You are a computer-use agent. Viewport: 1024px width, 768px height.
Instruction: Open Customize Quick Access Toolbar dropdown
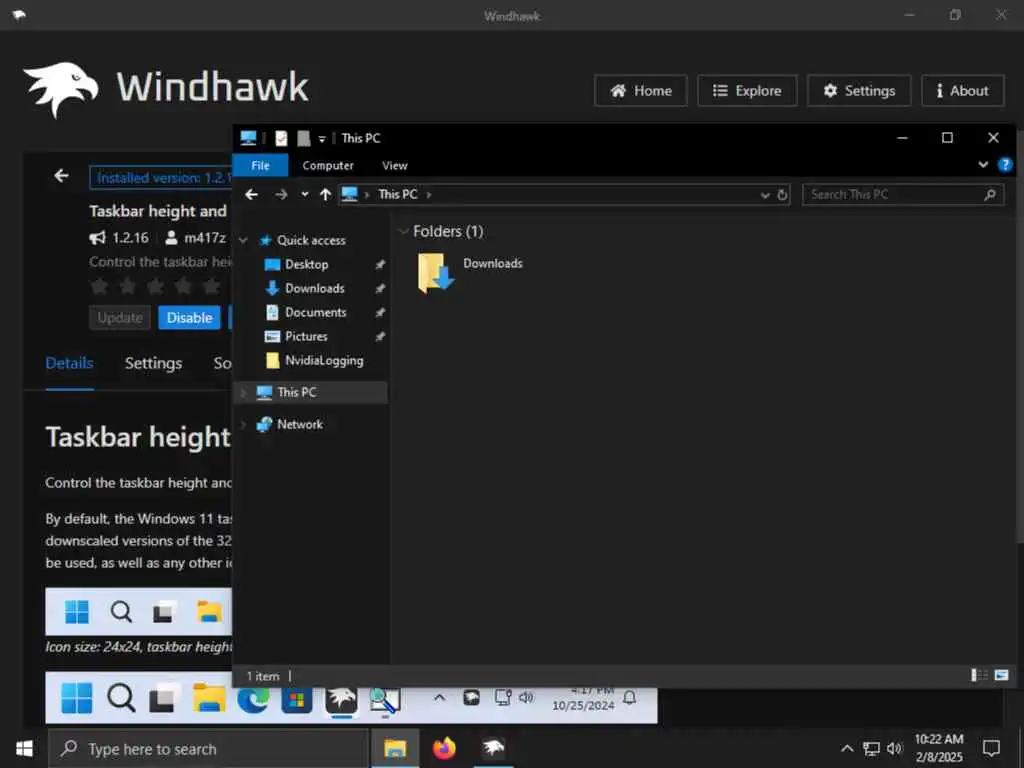(321, 138)
